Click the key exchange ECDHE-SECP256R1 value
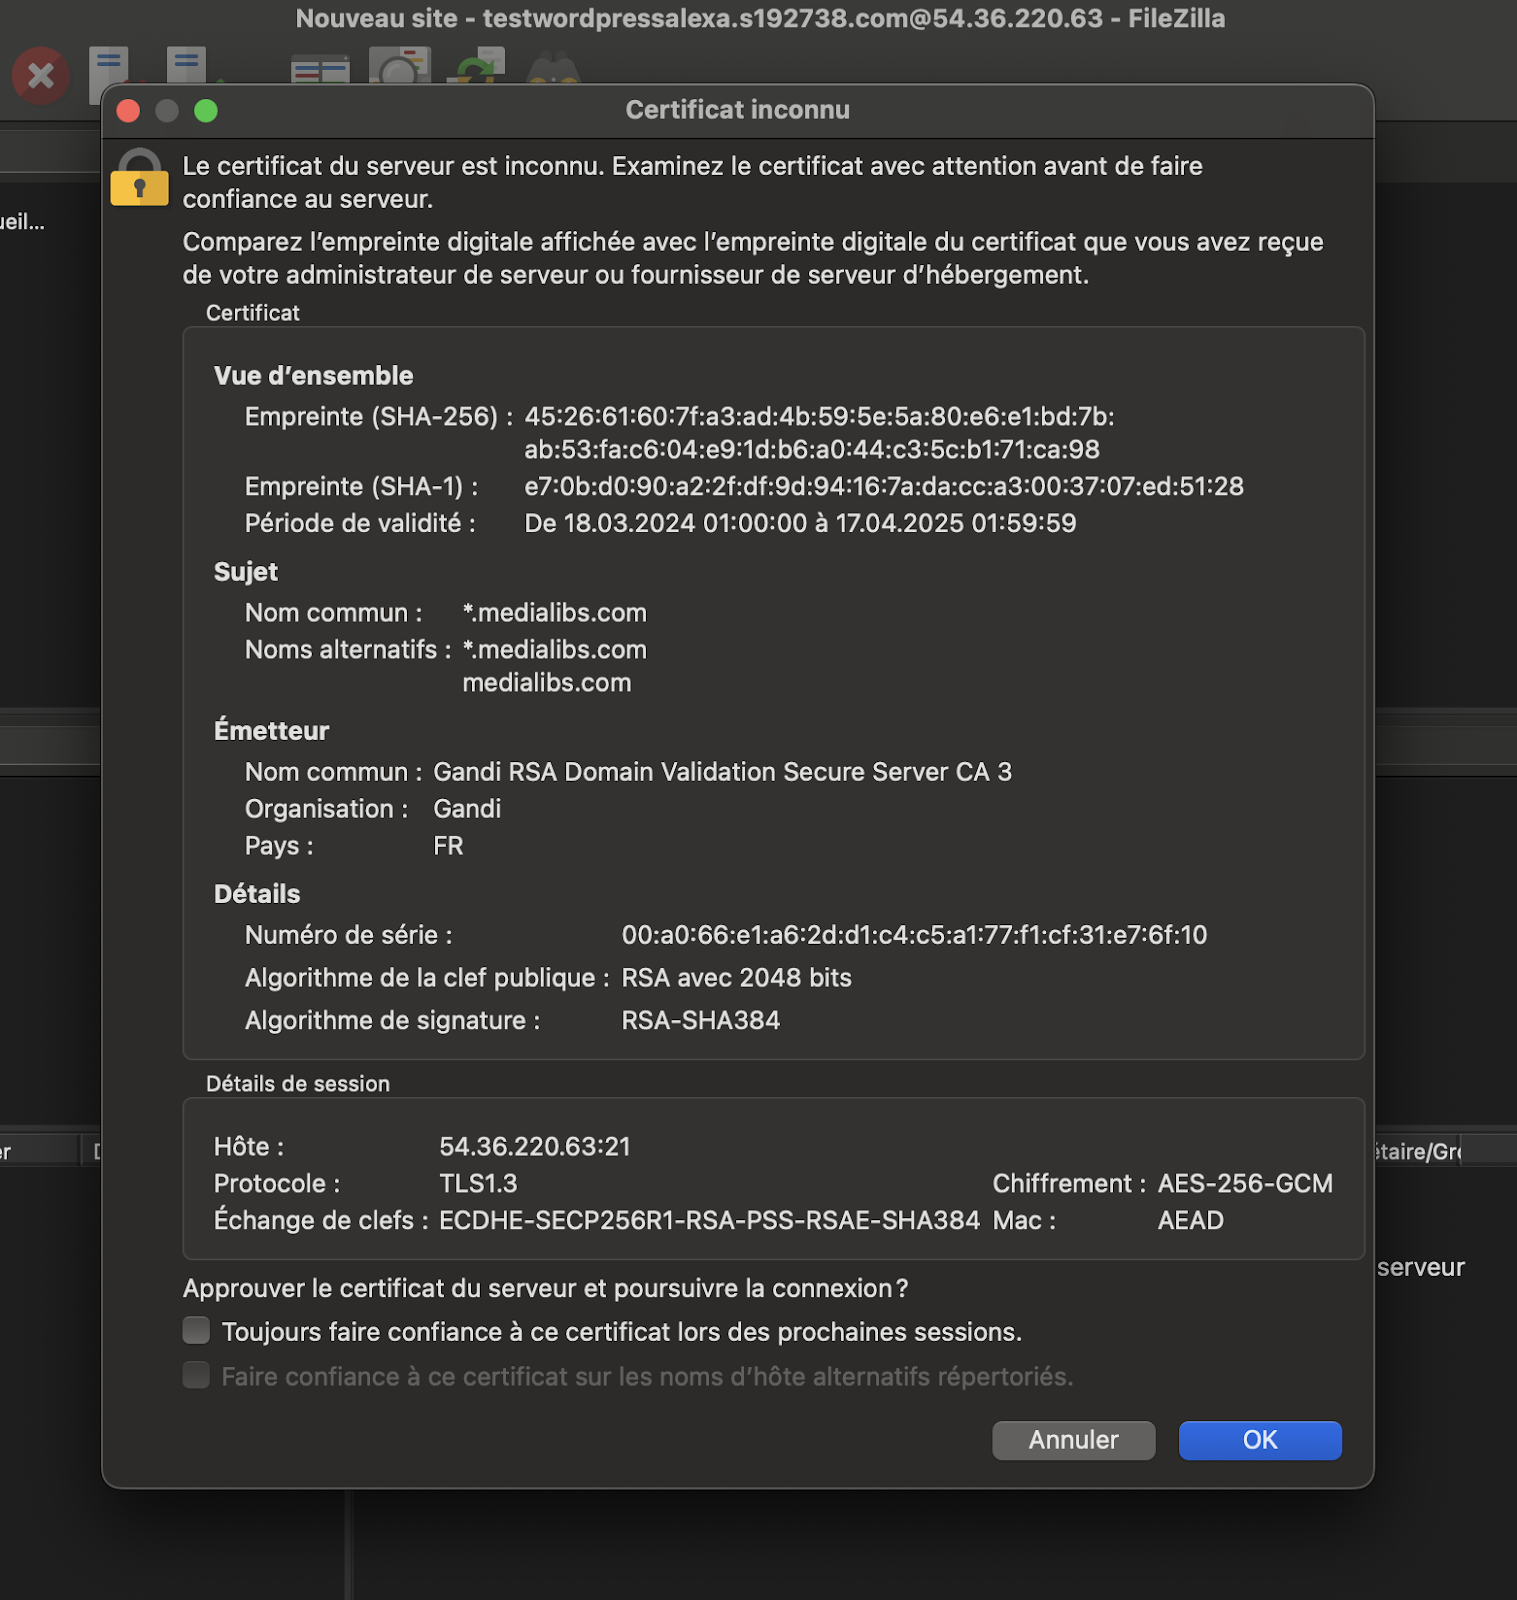Image resolution: width=1517 pixels, height=1600 pixels. [x=709, y=1220]
